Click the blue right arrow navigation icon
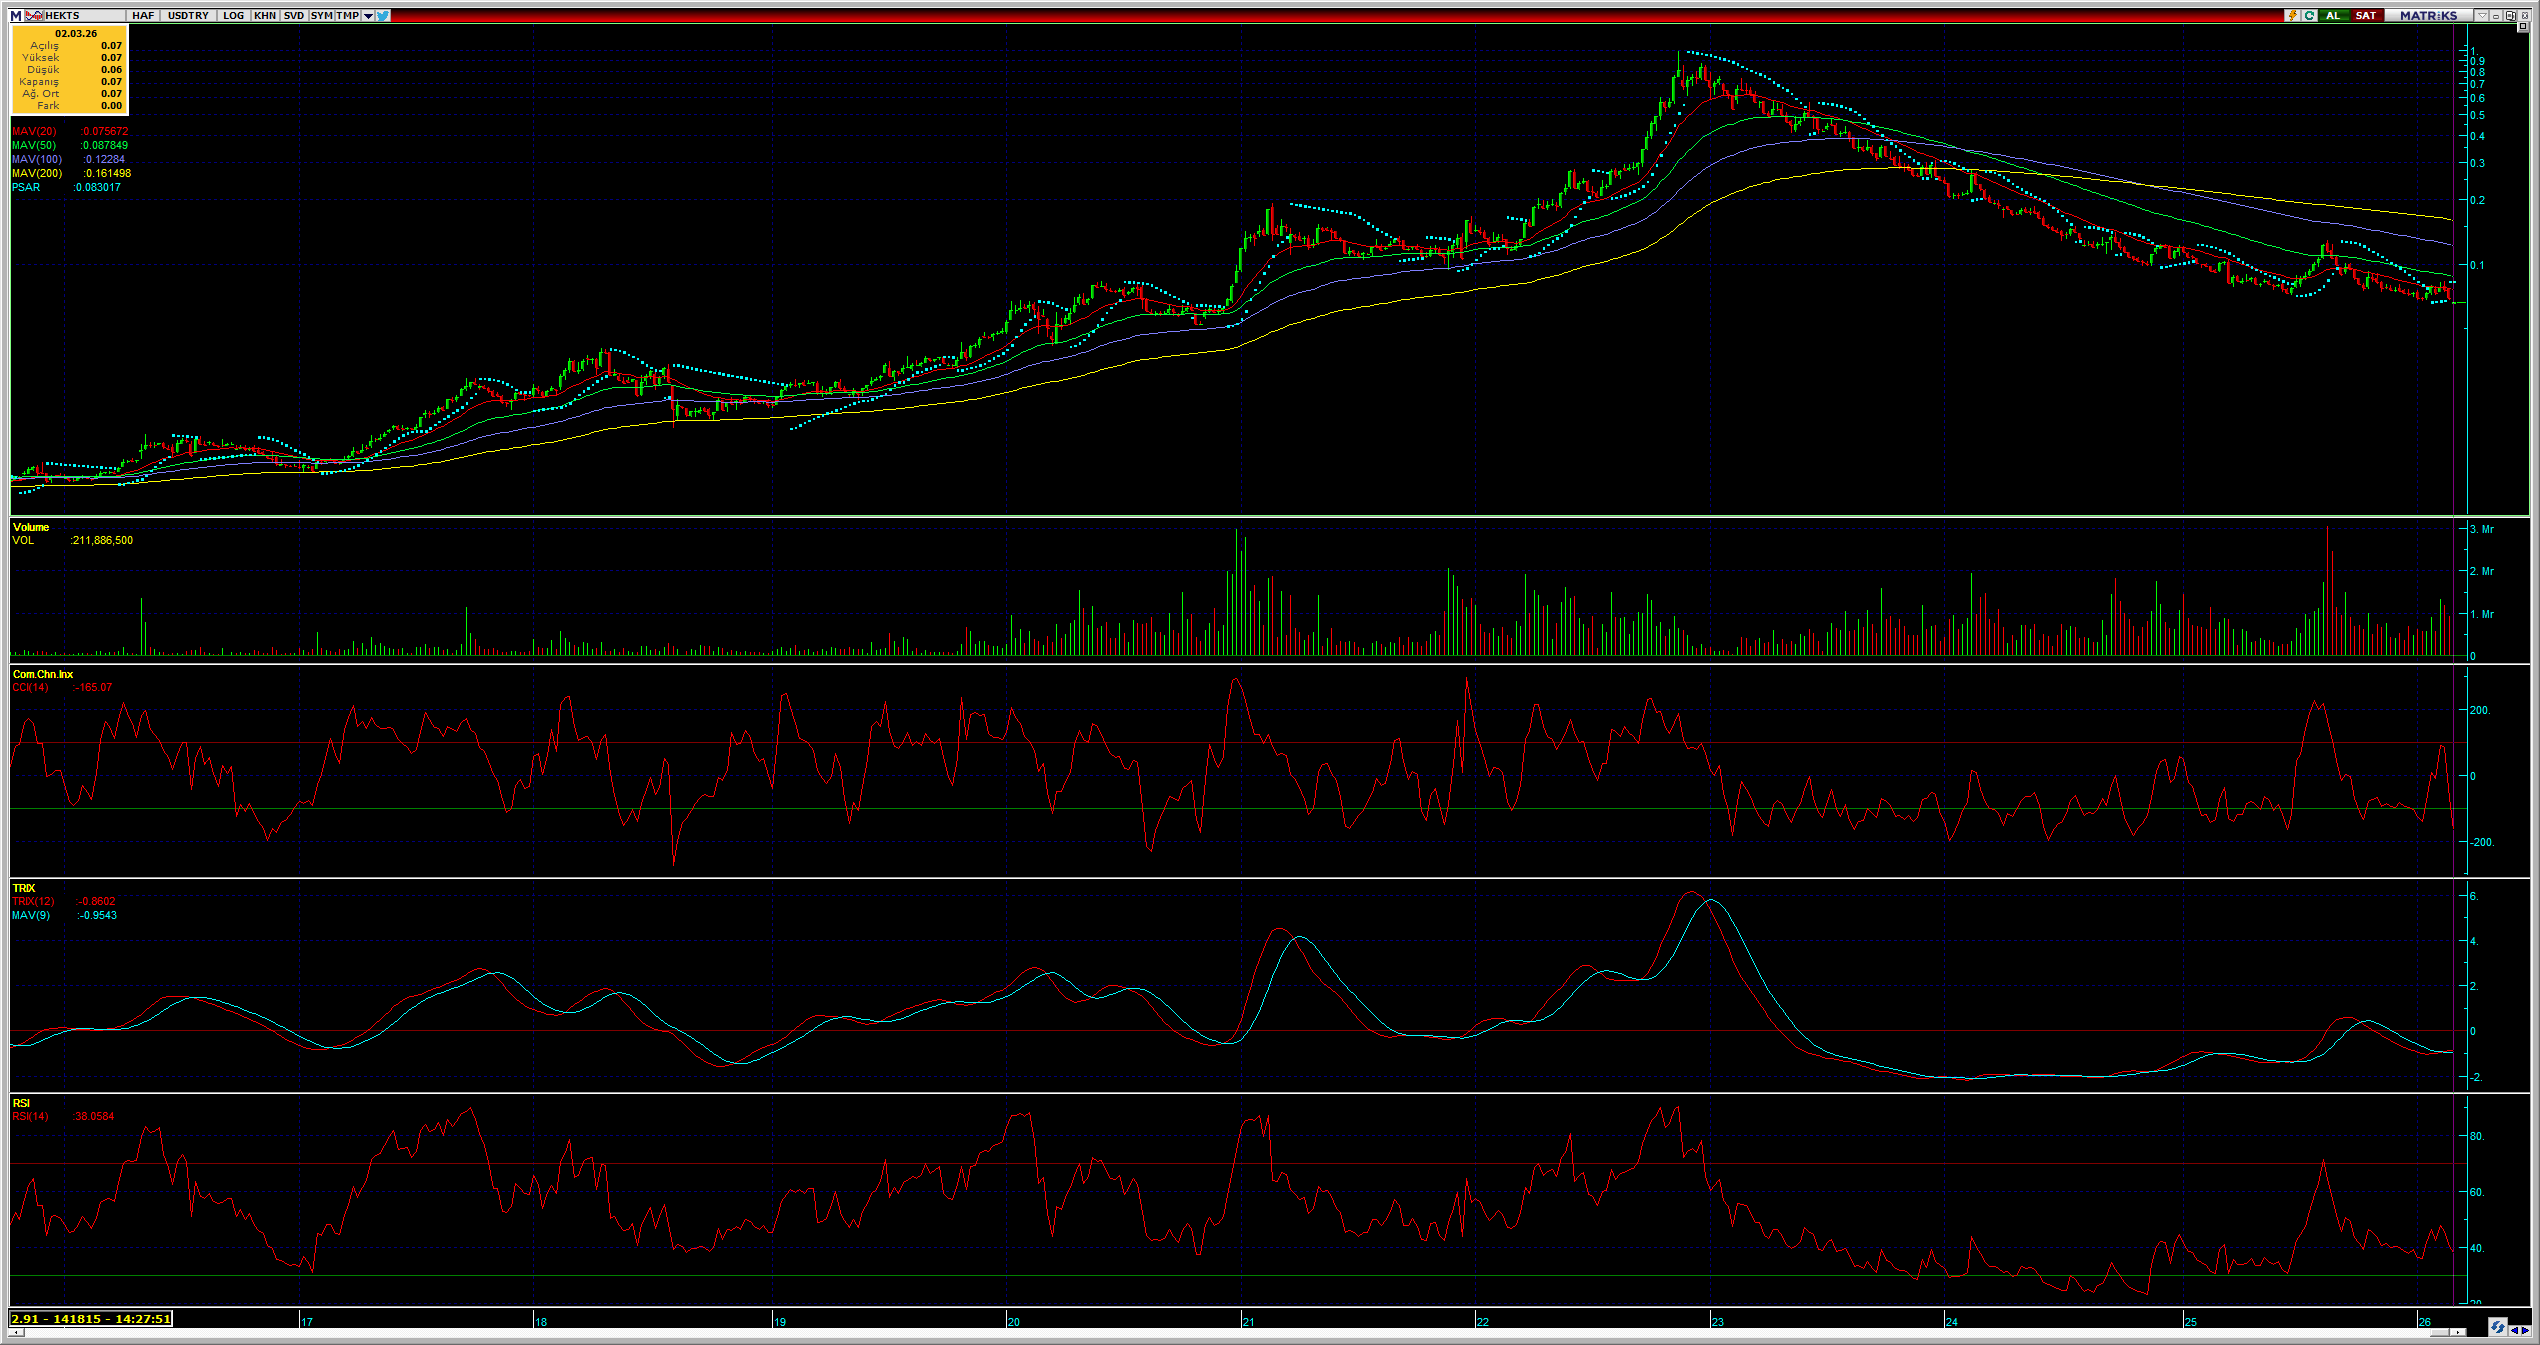Screen dimensions: 2540x1345 (x=2526, y=1330)
